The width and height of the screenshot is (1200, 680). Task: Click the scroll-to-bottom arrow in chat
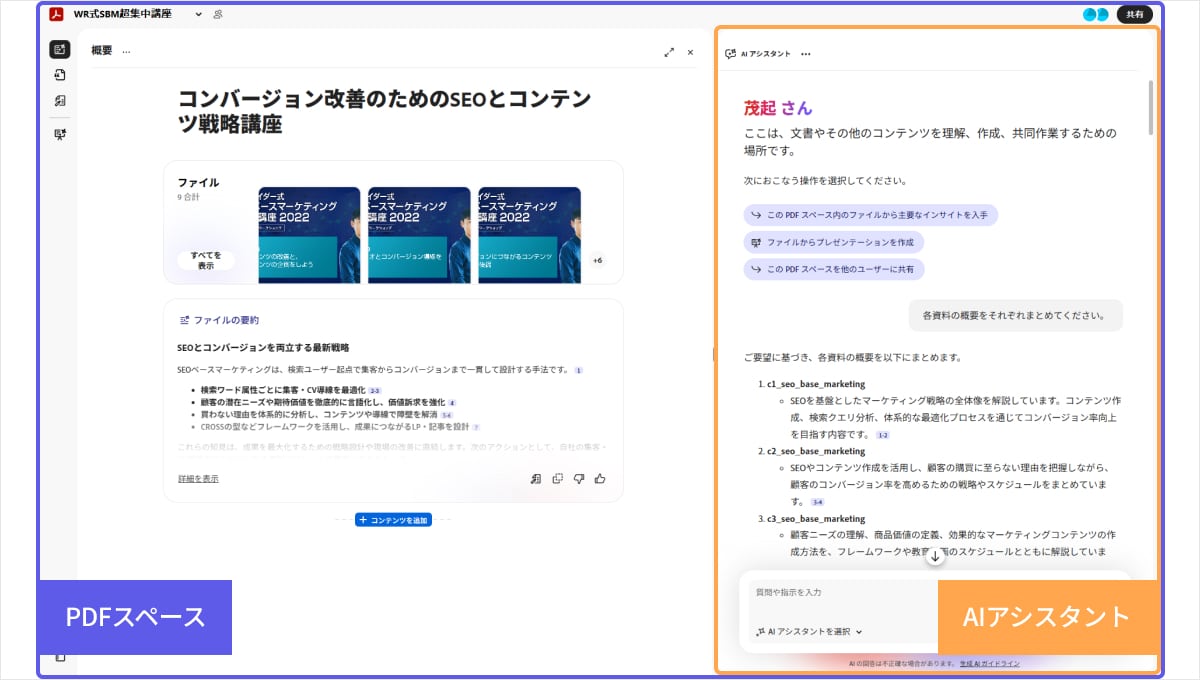(935, 557)
